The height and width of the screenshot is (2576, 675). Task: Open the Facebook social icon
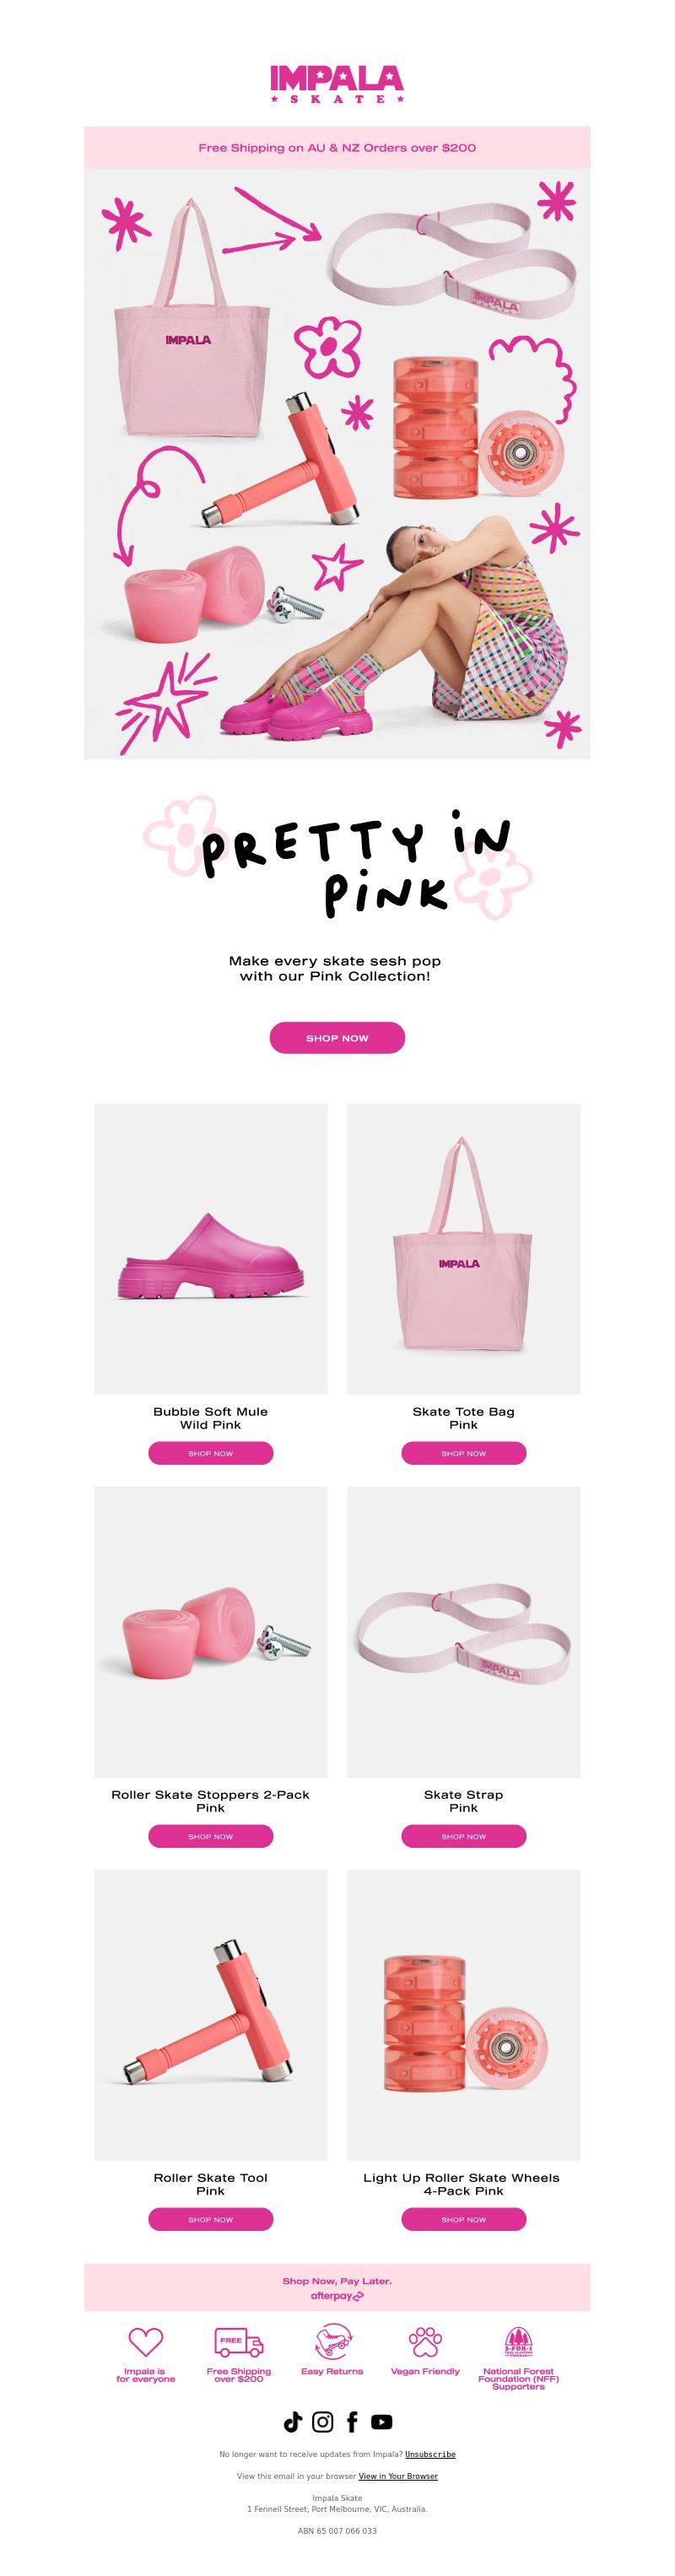[352, 2421]
